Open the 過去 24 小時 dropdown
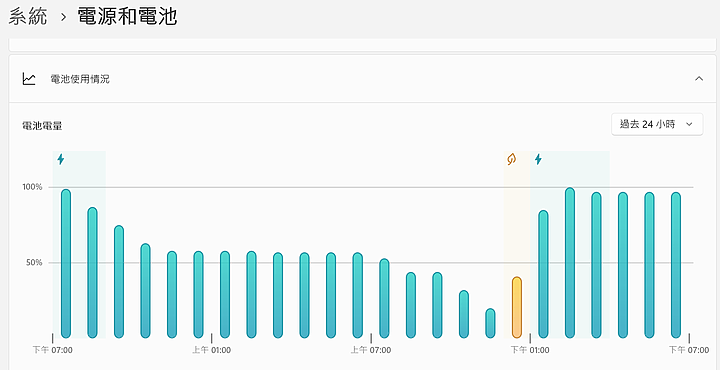This screenshot has width=720, height=370. (657, 124)
